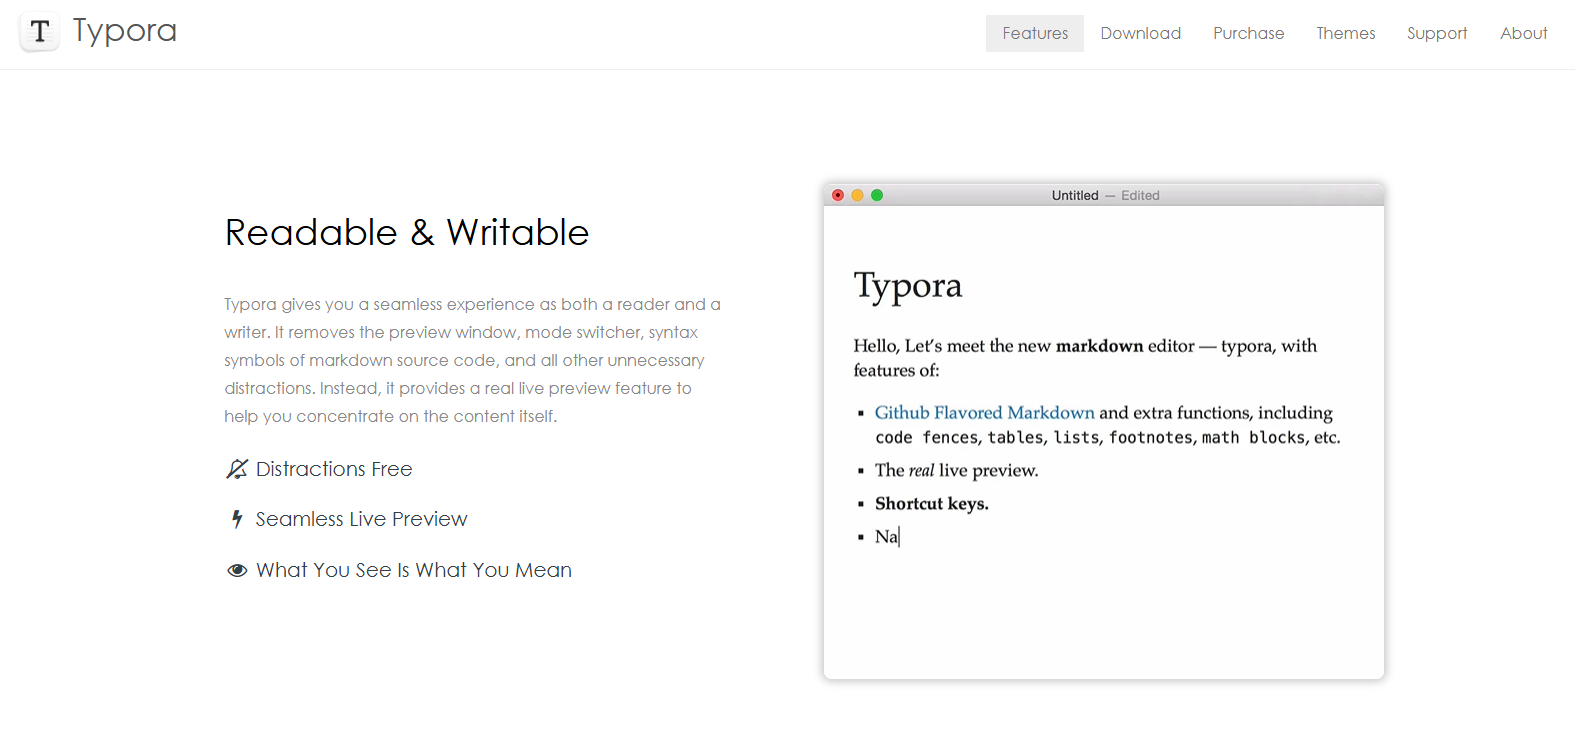Click the eye icon for What You See

coord(237,570)
